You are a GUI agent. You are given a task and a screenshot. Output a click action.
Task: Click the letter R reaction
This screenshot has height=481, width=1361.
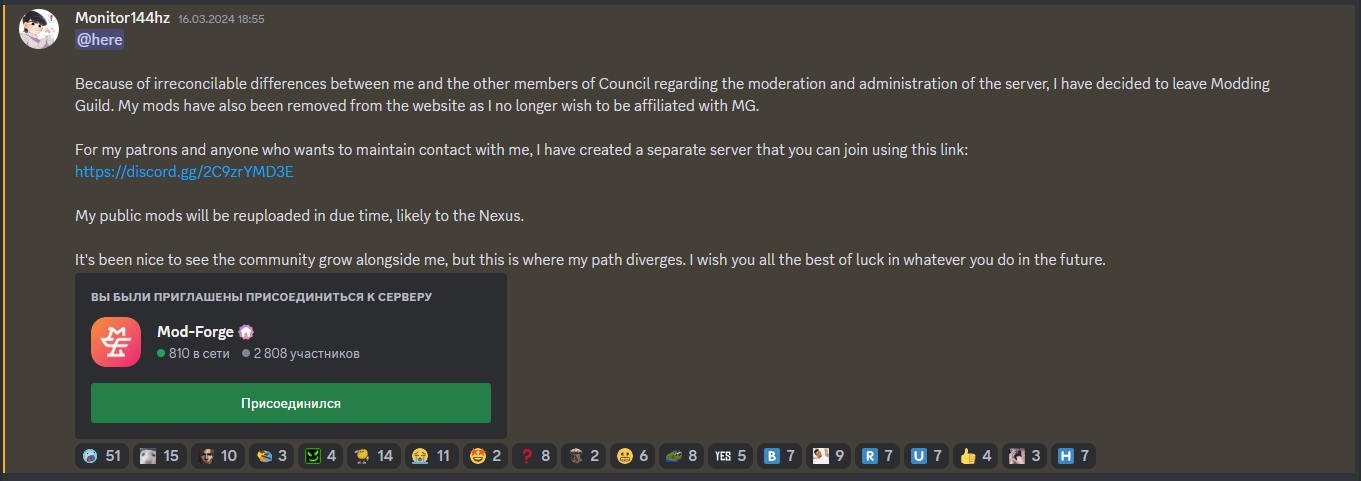(x=878, y=456)
